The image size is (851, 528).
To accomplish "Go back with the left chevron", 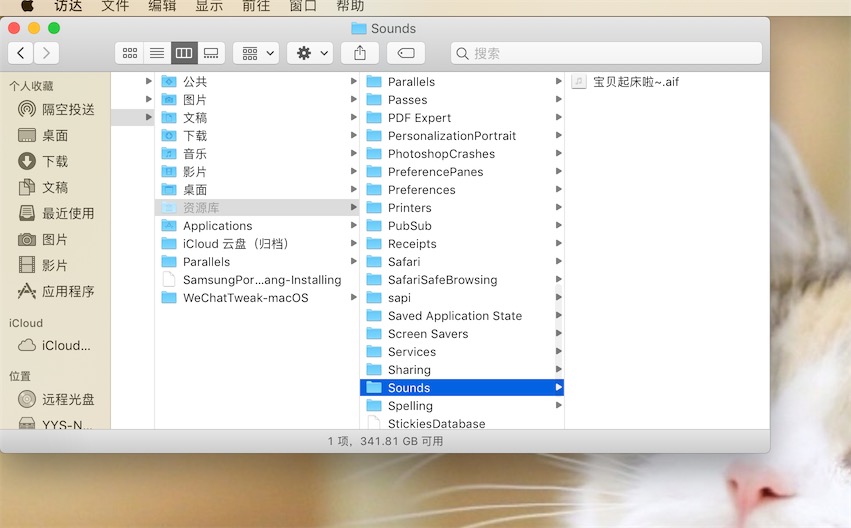I will 21,53.
